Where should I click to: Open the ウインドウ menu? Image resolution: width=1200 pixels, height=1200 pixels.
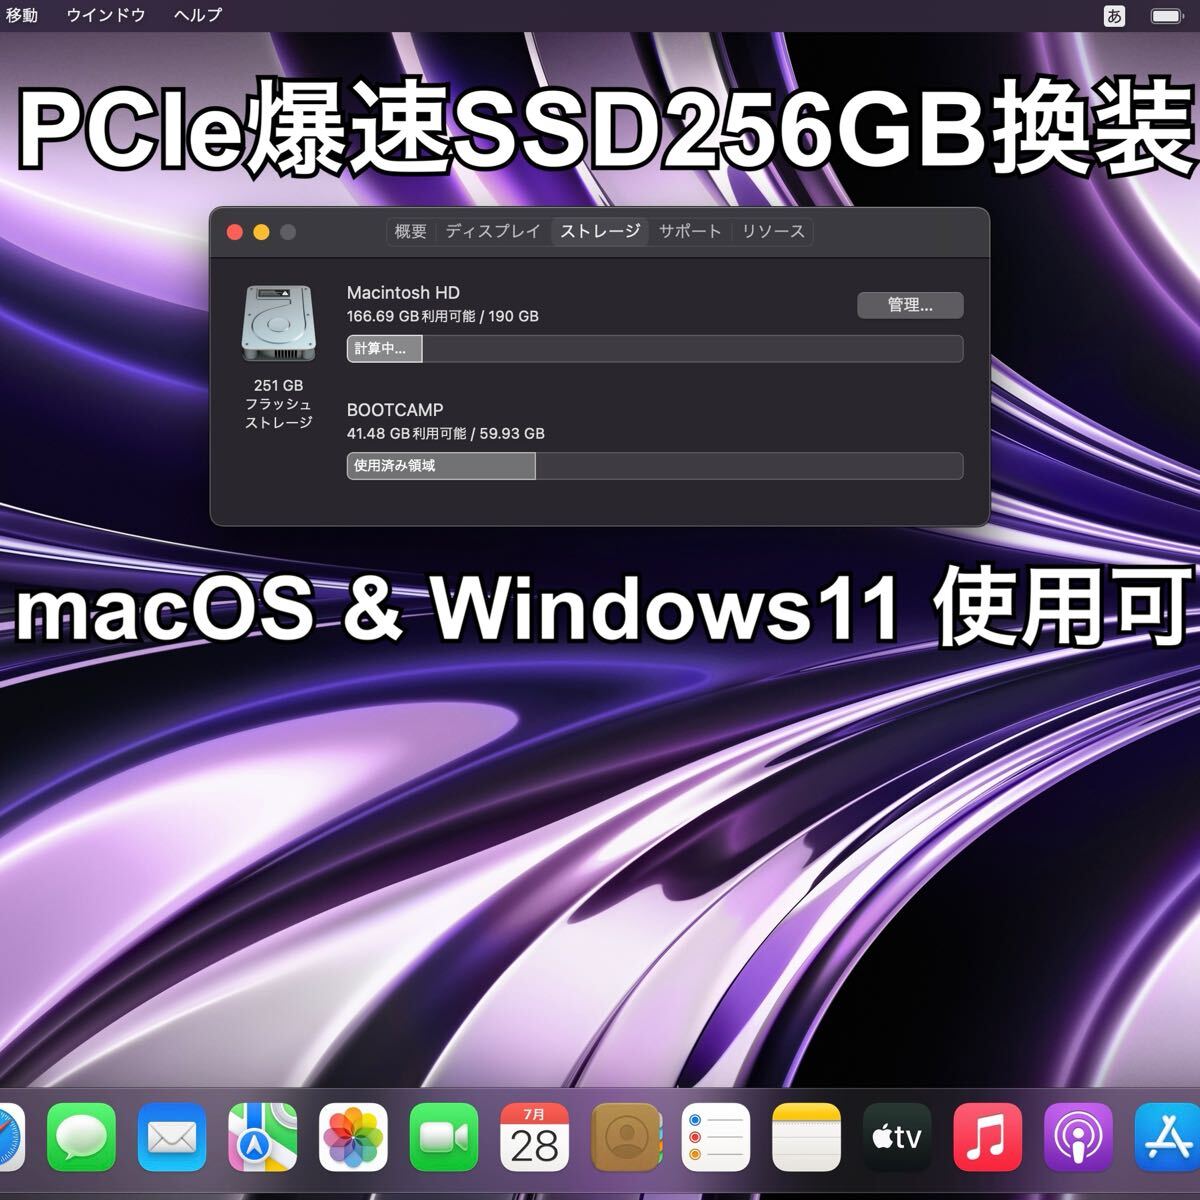click(106, 15)
